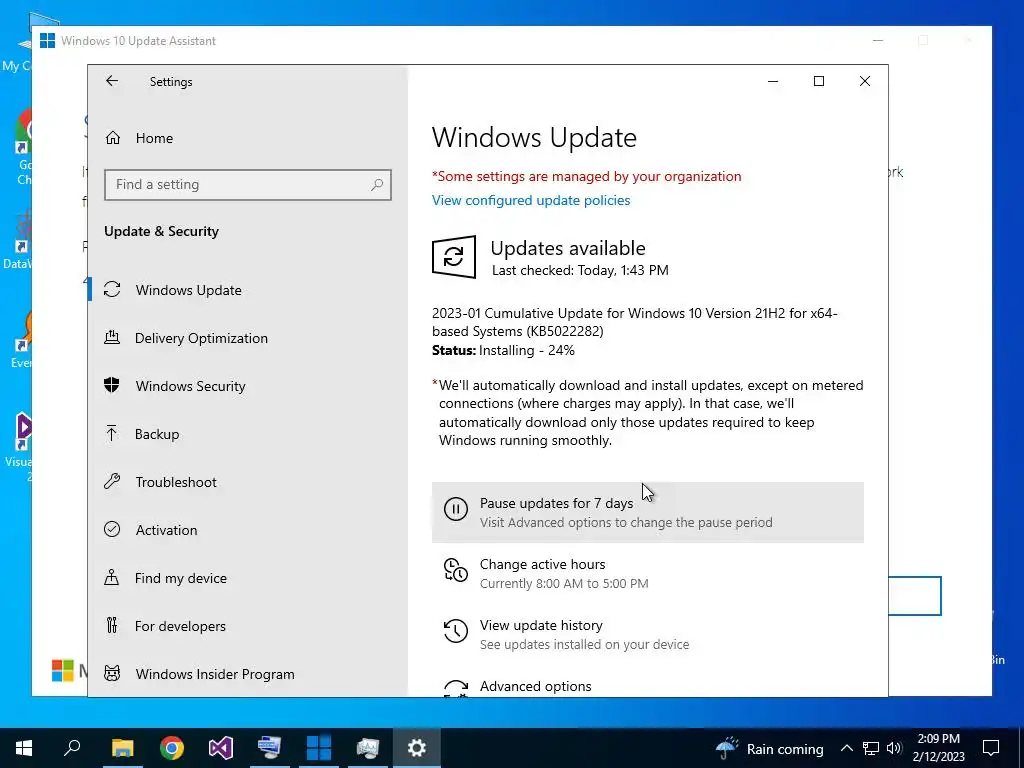Click the volume speaker icon
Image resolution: width=1024 pixels, height=768 pixels.
895,748
